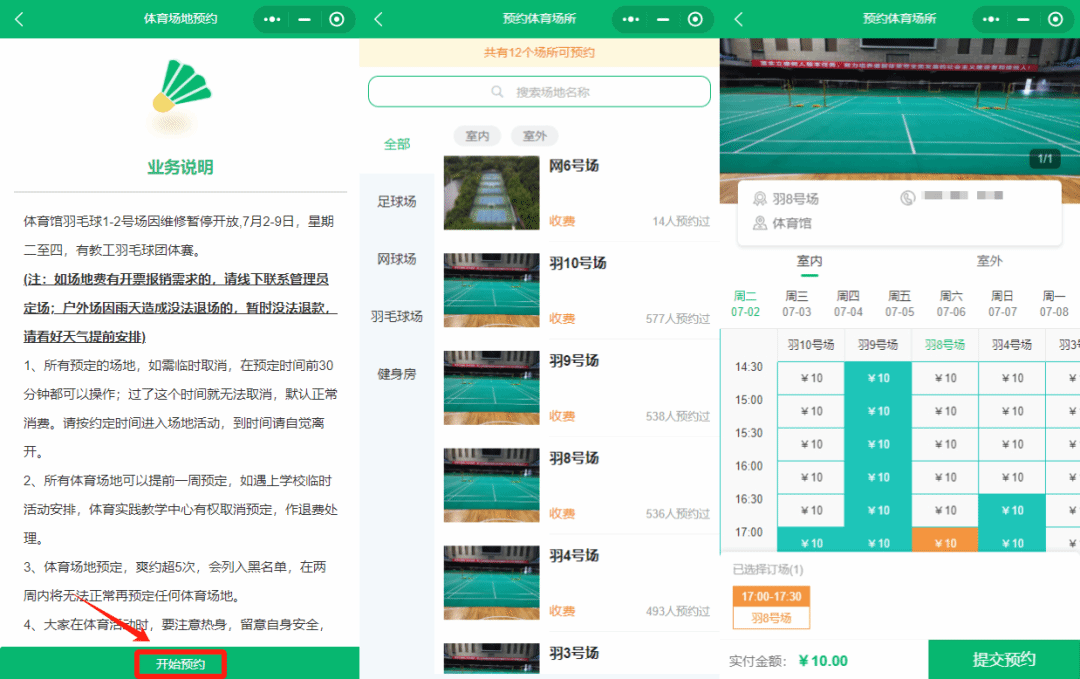Viewport: 1080px width, 679px height.
Task: Open 羽10号场 venue thumbnail
Action: click(492, 290)
